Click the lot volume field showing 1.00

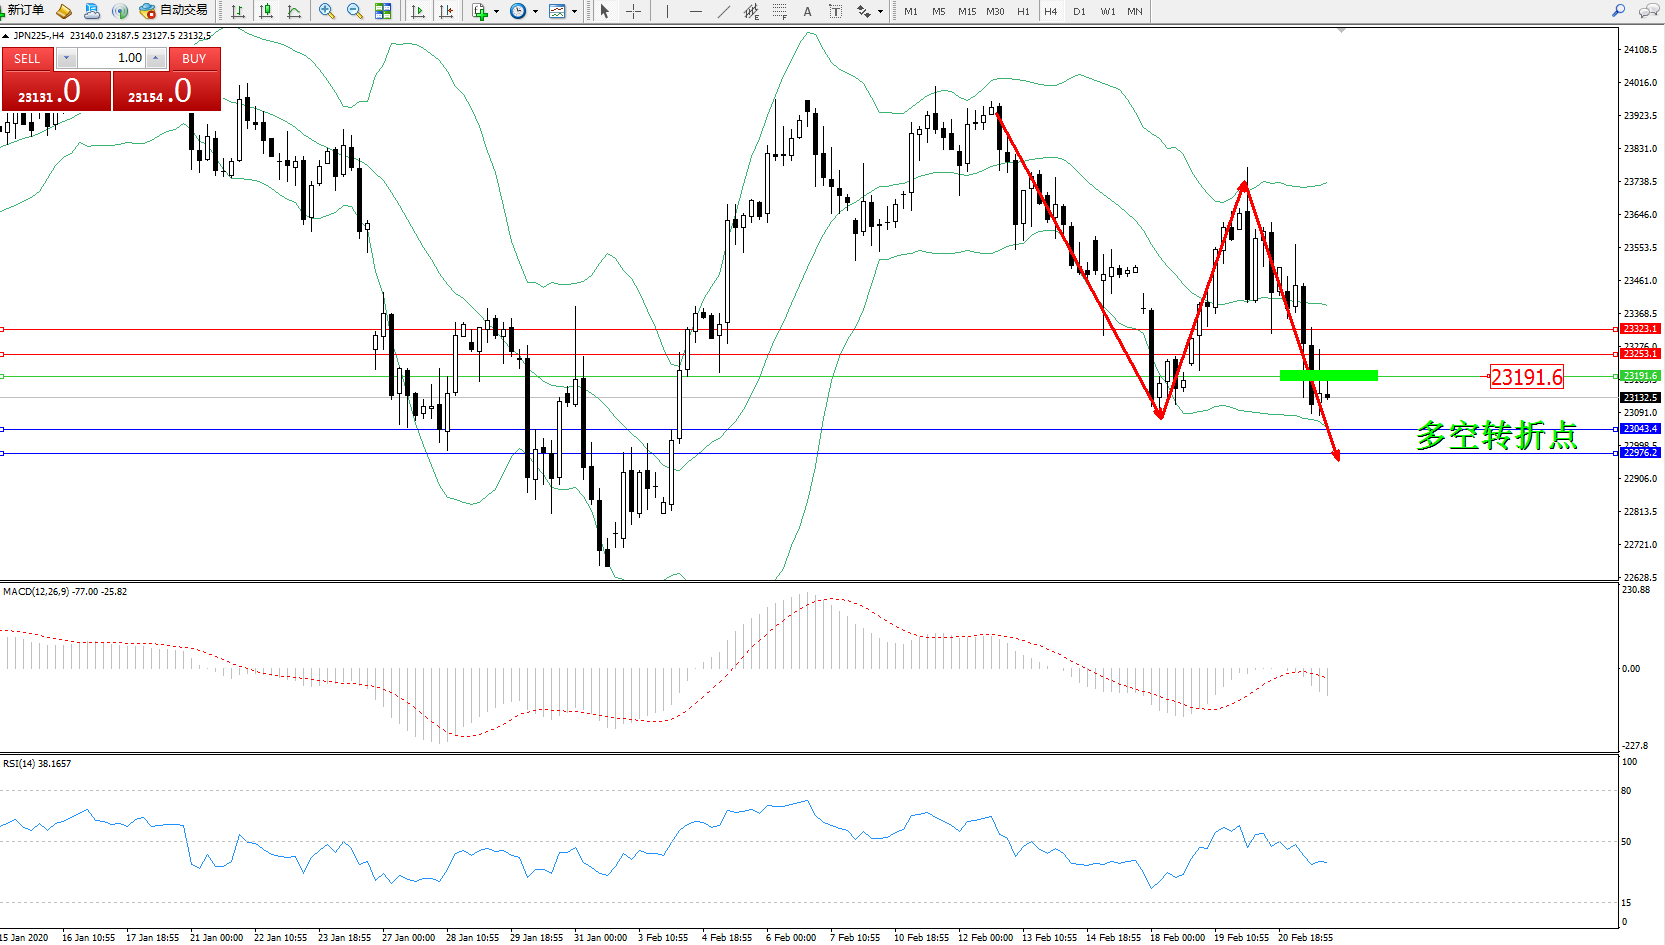(112, 58)
